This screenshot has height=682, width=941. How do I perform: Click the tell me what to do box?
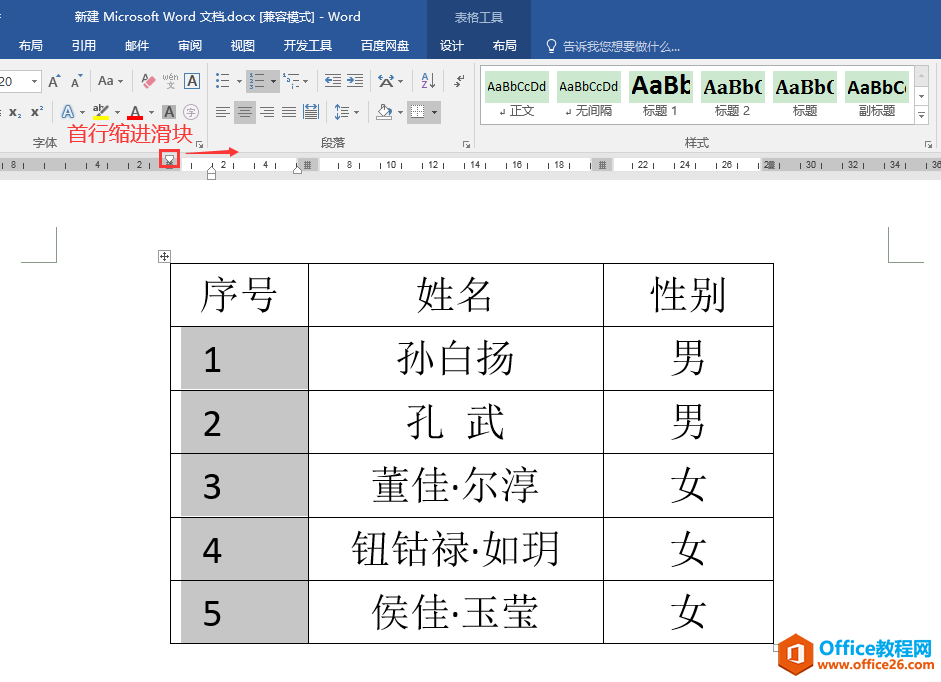[613, 46]
